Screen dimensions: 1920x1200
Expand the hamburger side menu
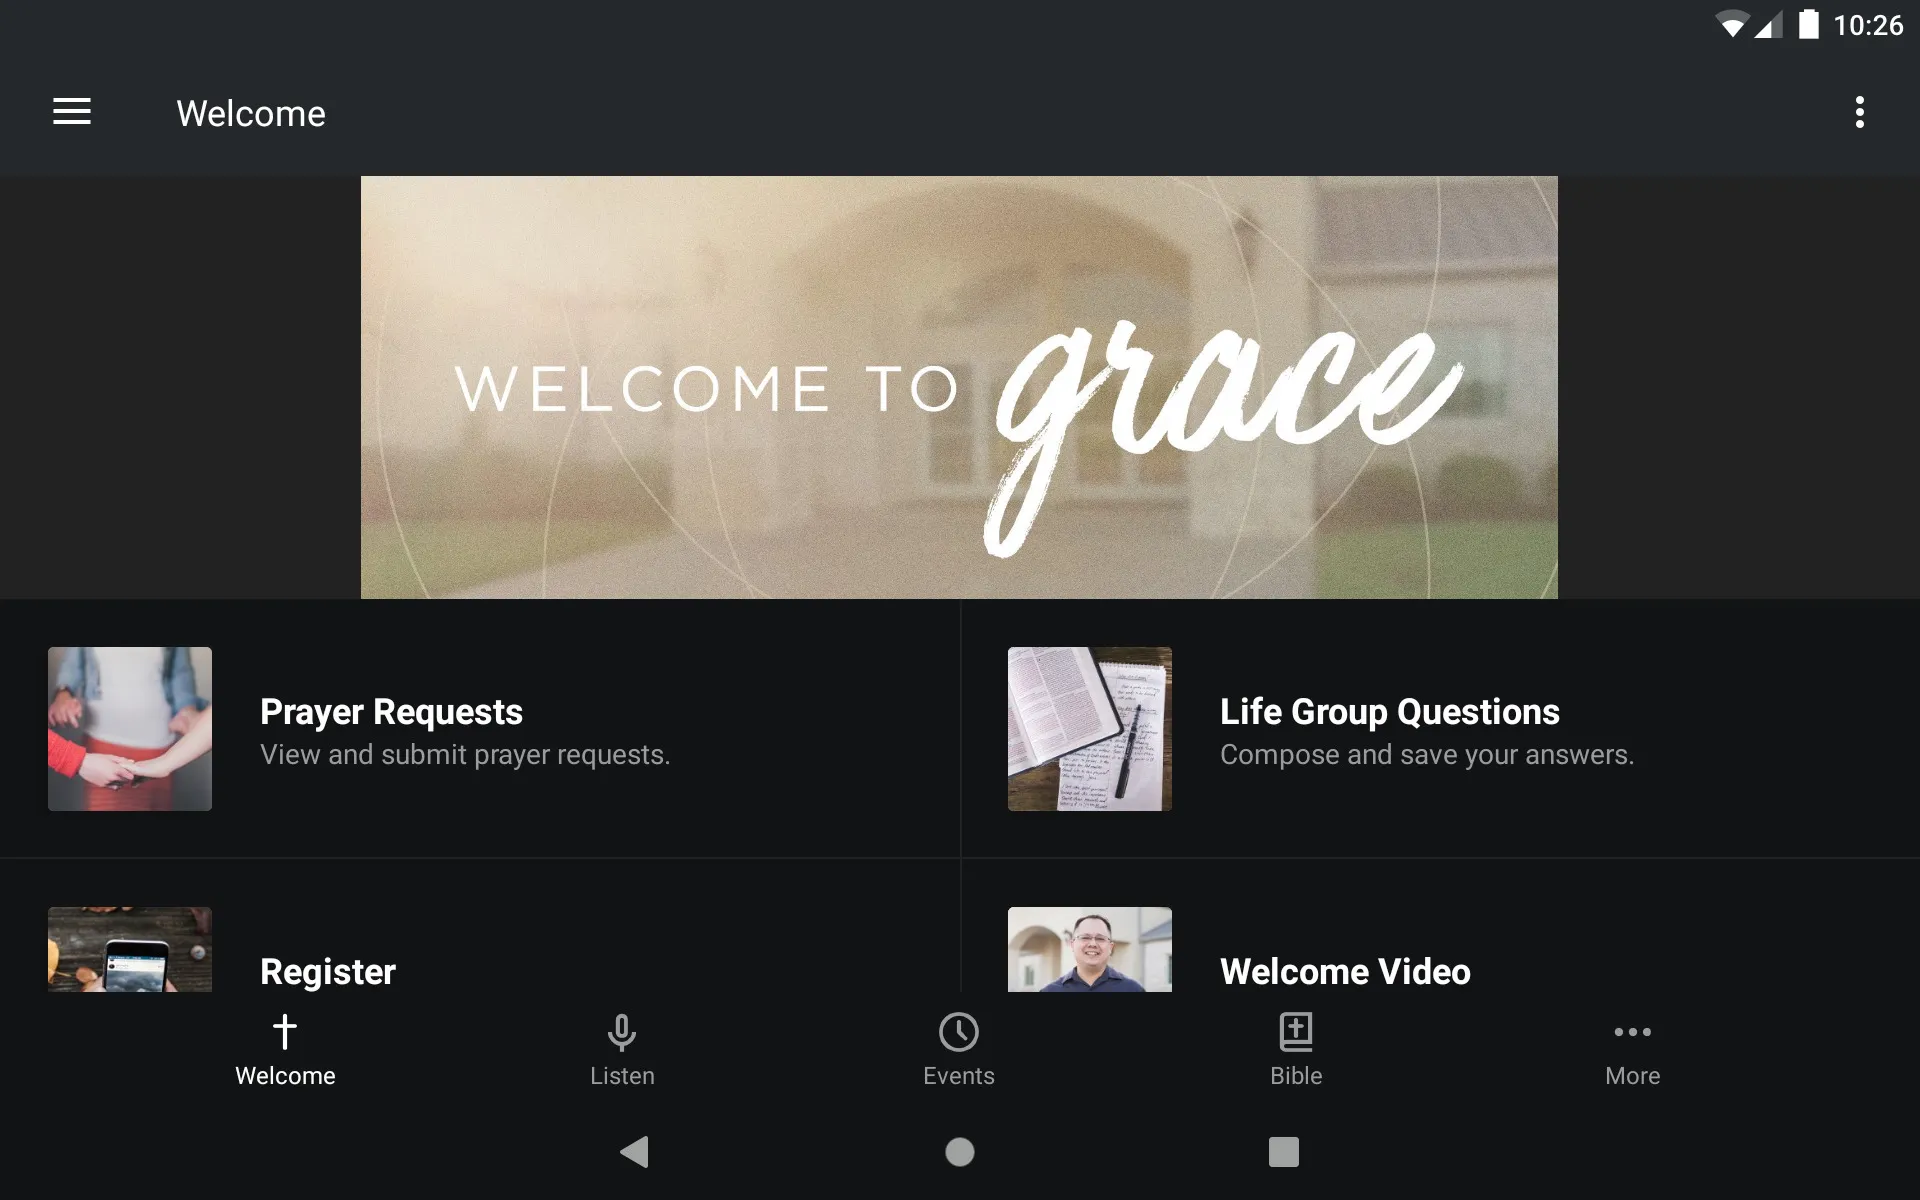[x=72, y=113]
